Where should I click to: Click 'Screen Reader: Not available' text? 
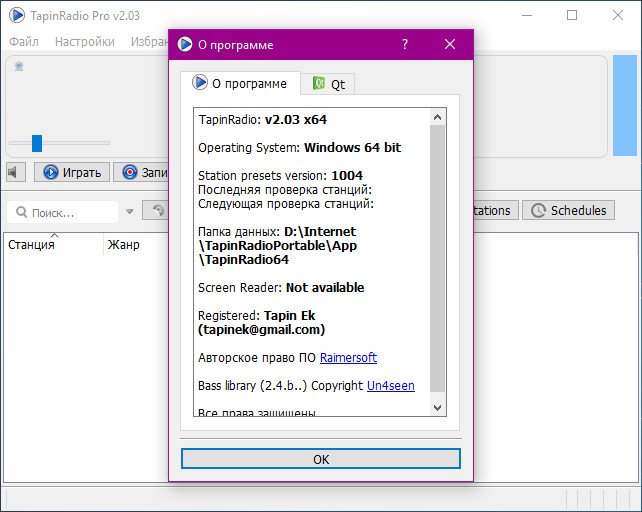281,288
